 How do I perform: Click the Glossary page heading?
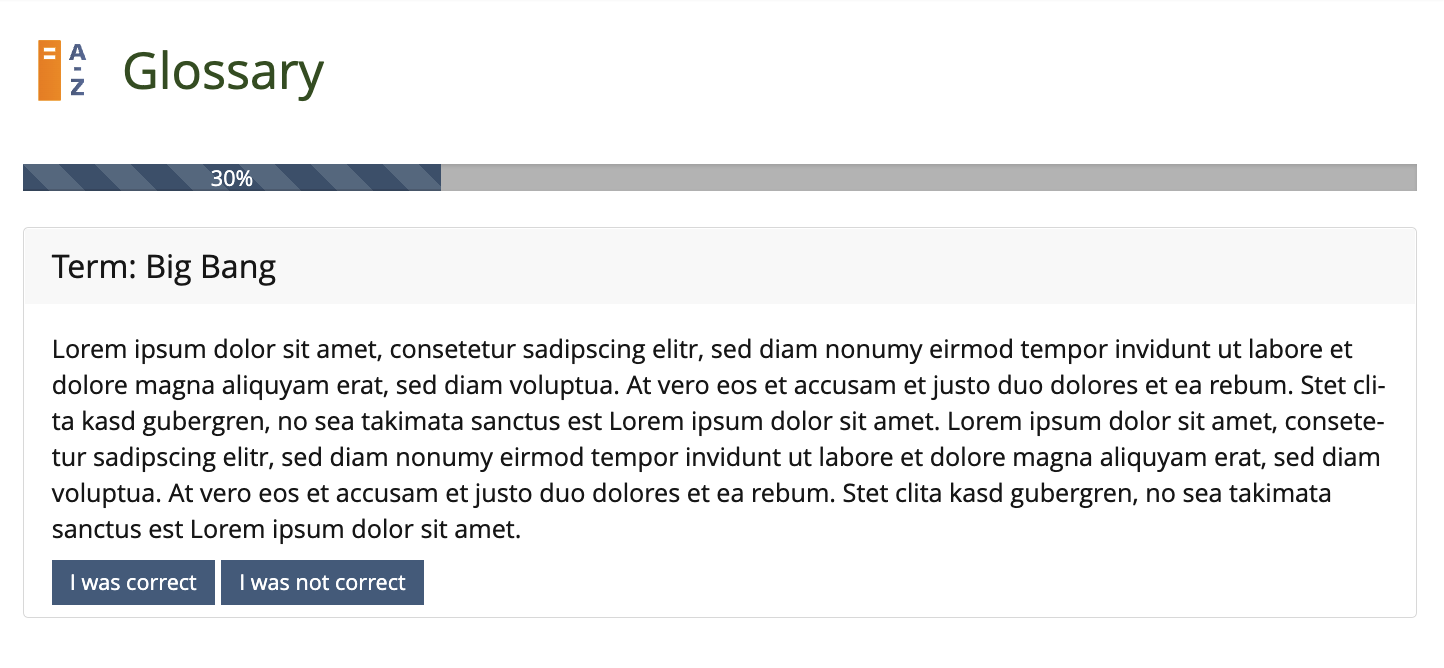[x=223, y=71]
